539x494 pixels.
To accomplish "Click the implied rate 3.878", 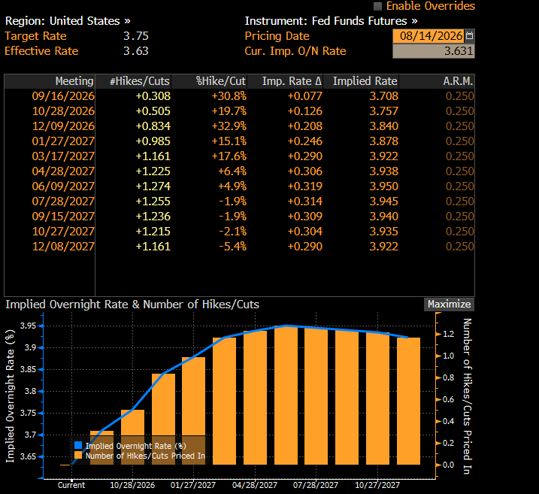I will pyautogui.click(x=384, y=141).
